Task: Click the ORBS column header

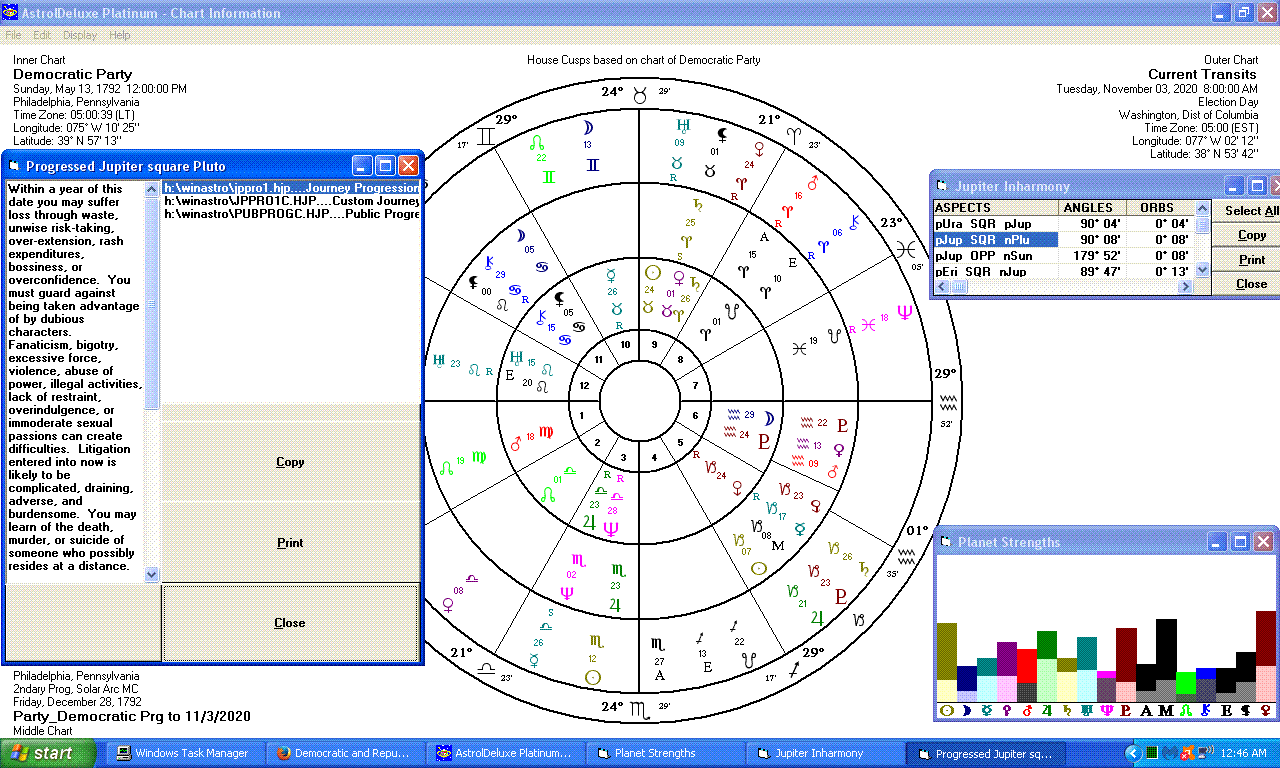Action: pos(1158,208)
